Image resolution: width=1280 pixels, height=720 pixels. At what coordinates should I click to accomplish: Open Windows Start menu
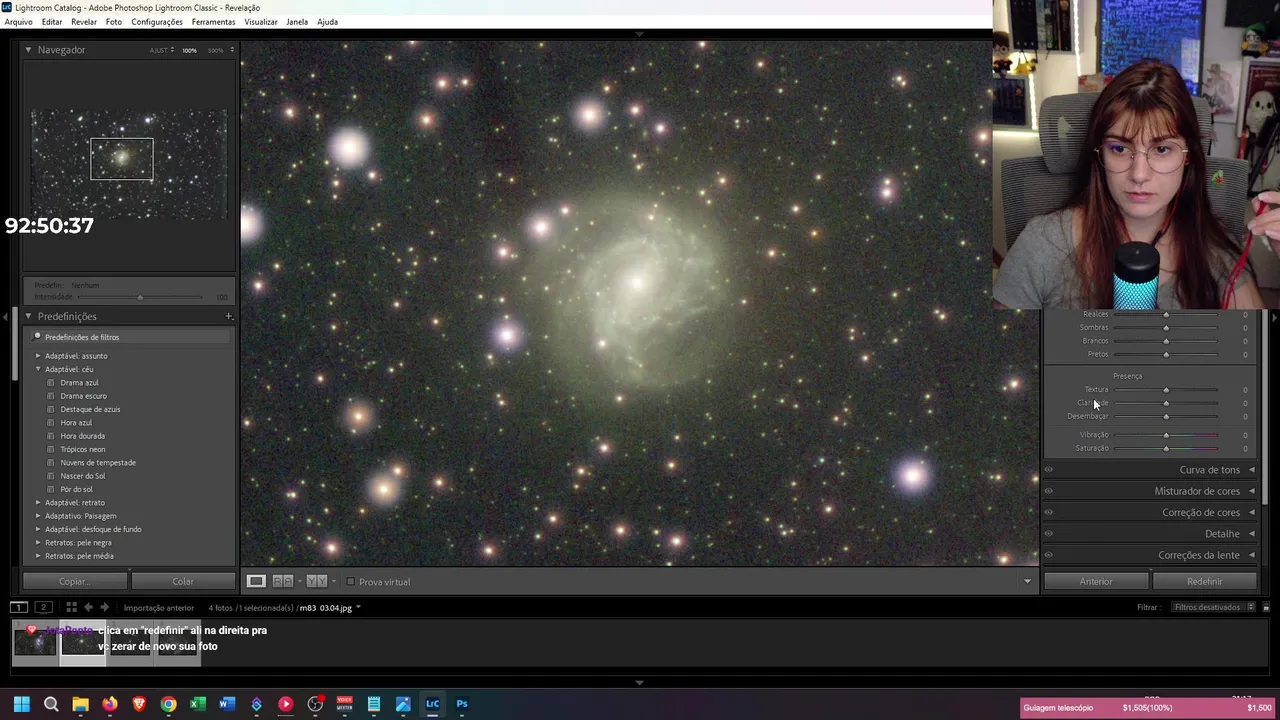click(x=21, y=704)
